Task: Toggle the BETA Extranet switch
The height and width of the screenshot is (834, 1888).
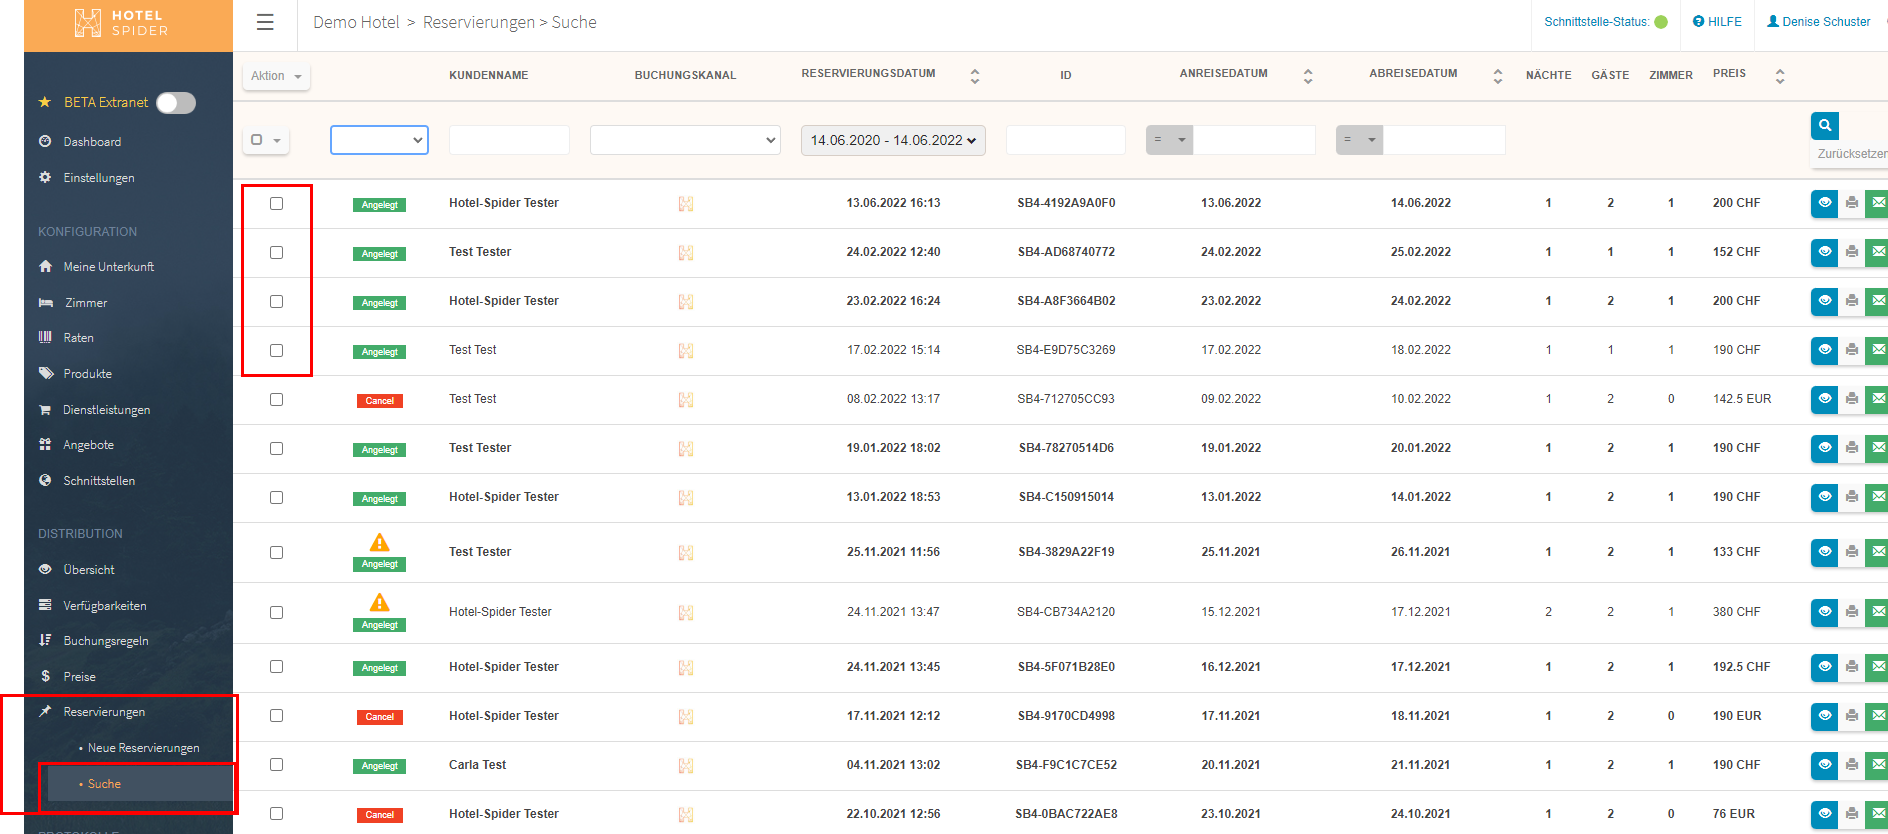Action: tap(176, 103)
